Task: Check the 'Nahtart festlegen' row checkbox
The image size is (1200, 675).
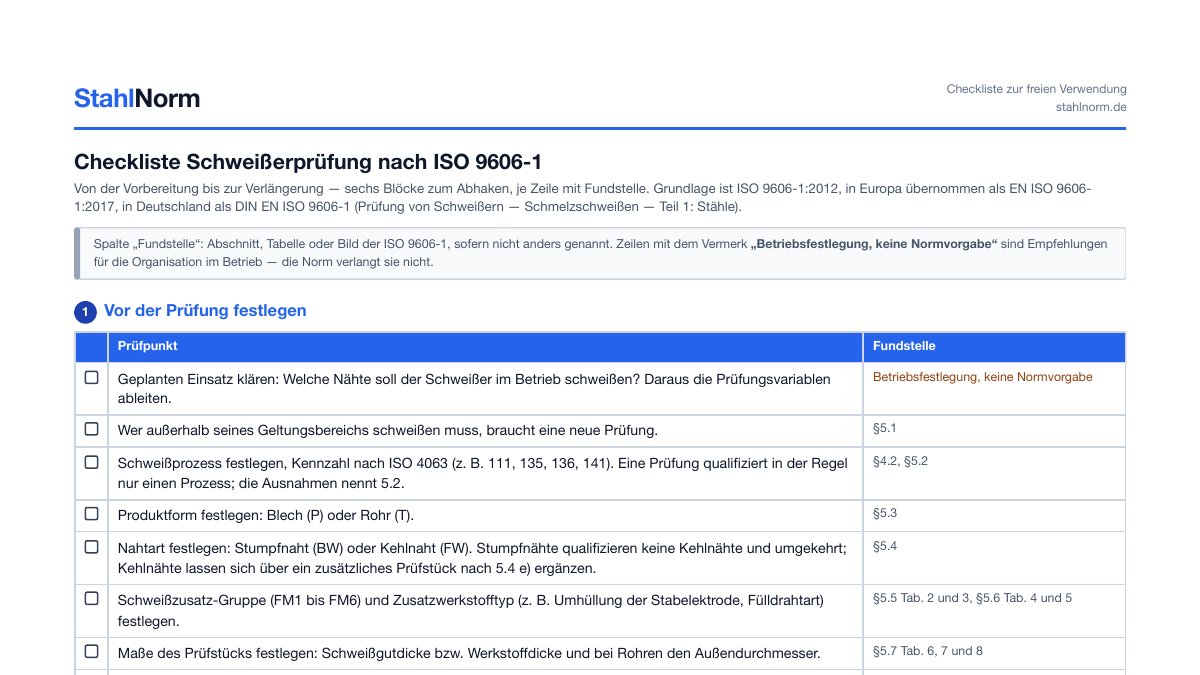Action: click(91, 547)
